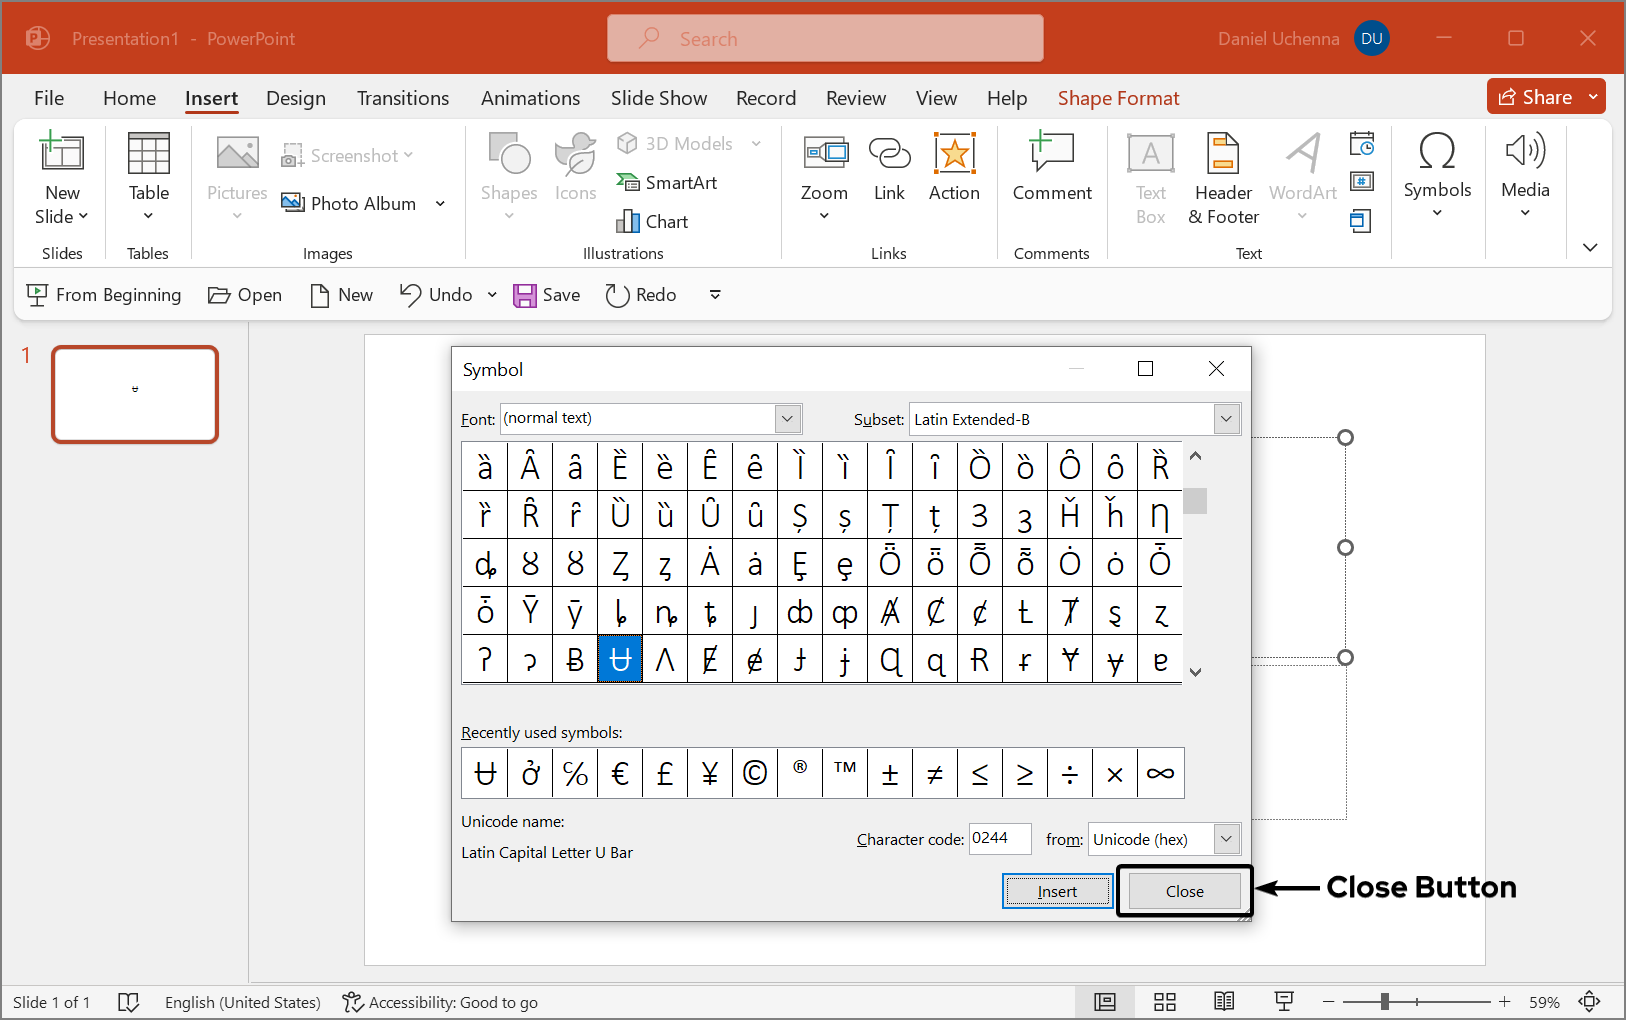This screenshot has height=1020, width=1626.
Task: Click the Close button in Symbol dialog
Action: pos(1184,891)
